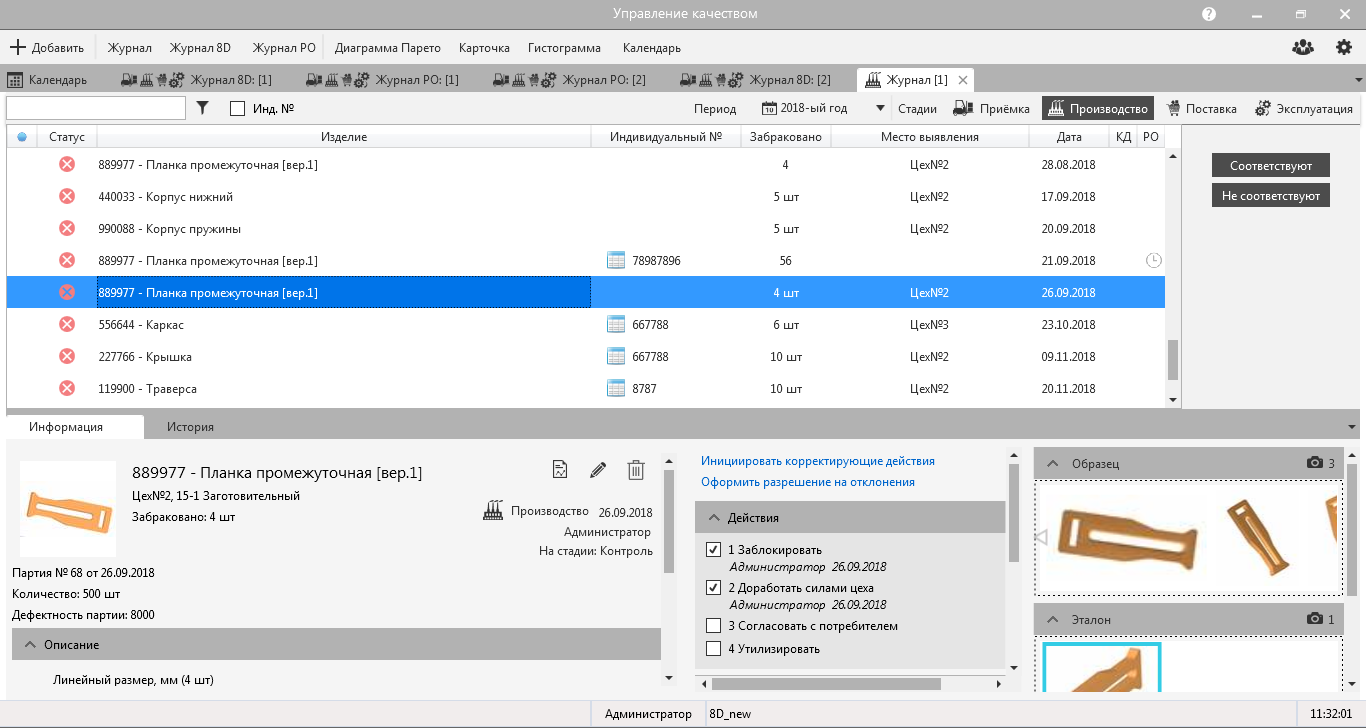Open the users group icon
1366x728 pixels.
coord(1302,47)
